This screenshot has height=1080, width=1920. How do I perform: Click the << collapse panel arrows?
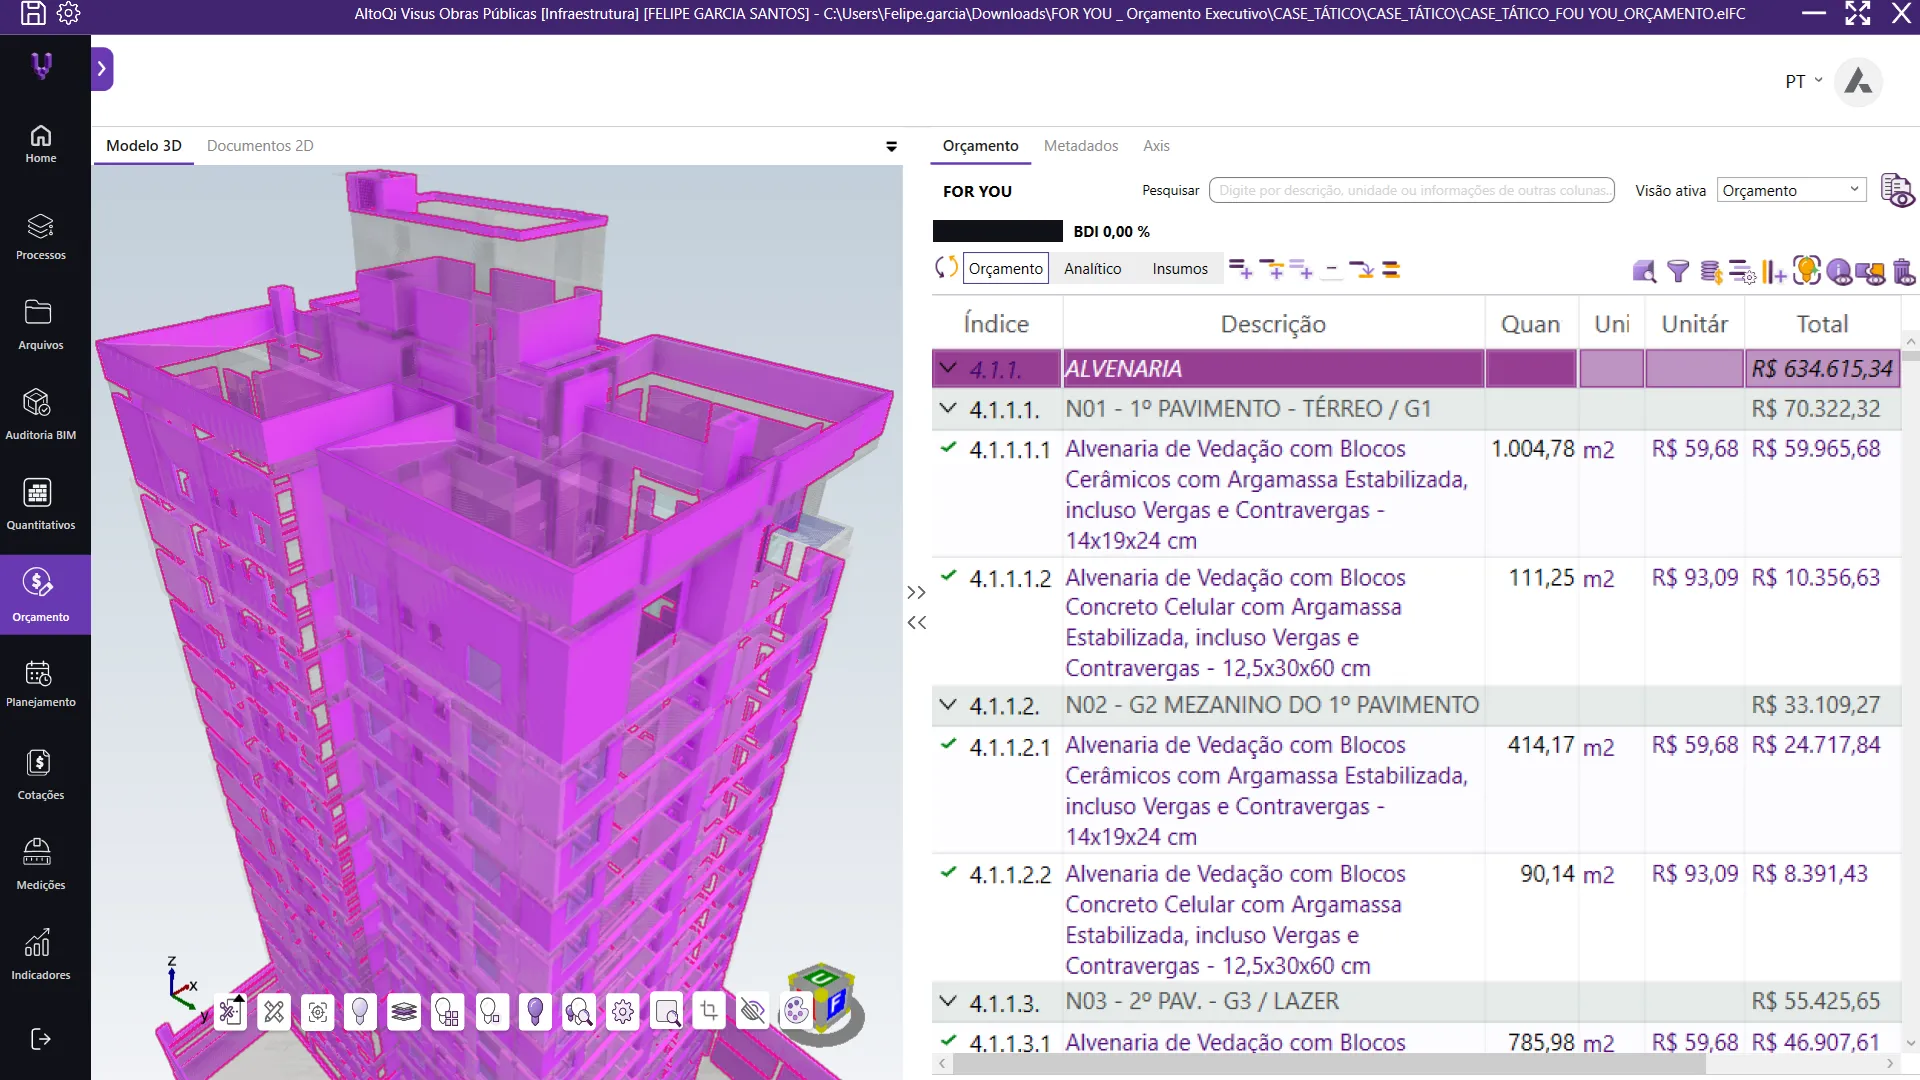[x=916, y=623]
